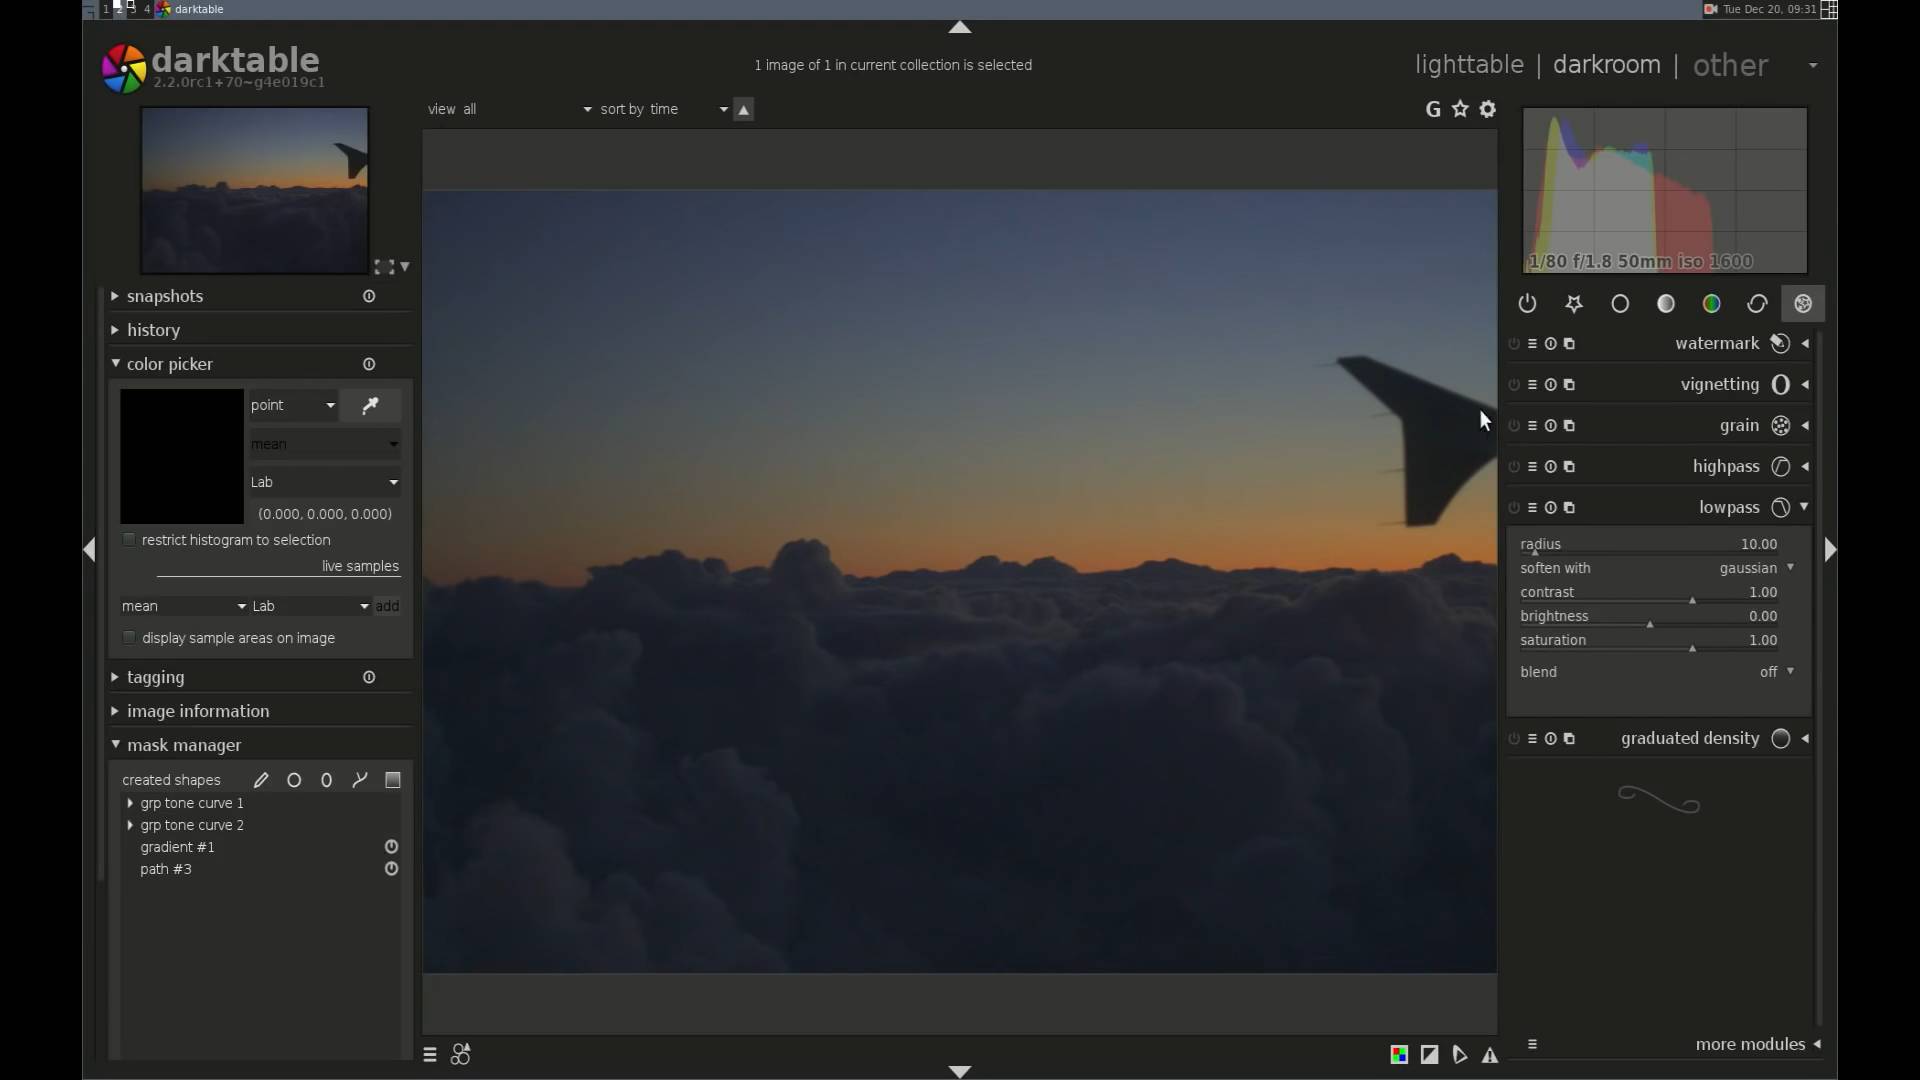Enable display sample areas on image

coord(129,638)
